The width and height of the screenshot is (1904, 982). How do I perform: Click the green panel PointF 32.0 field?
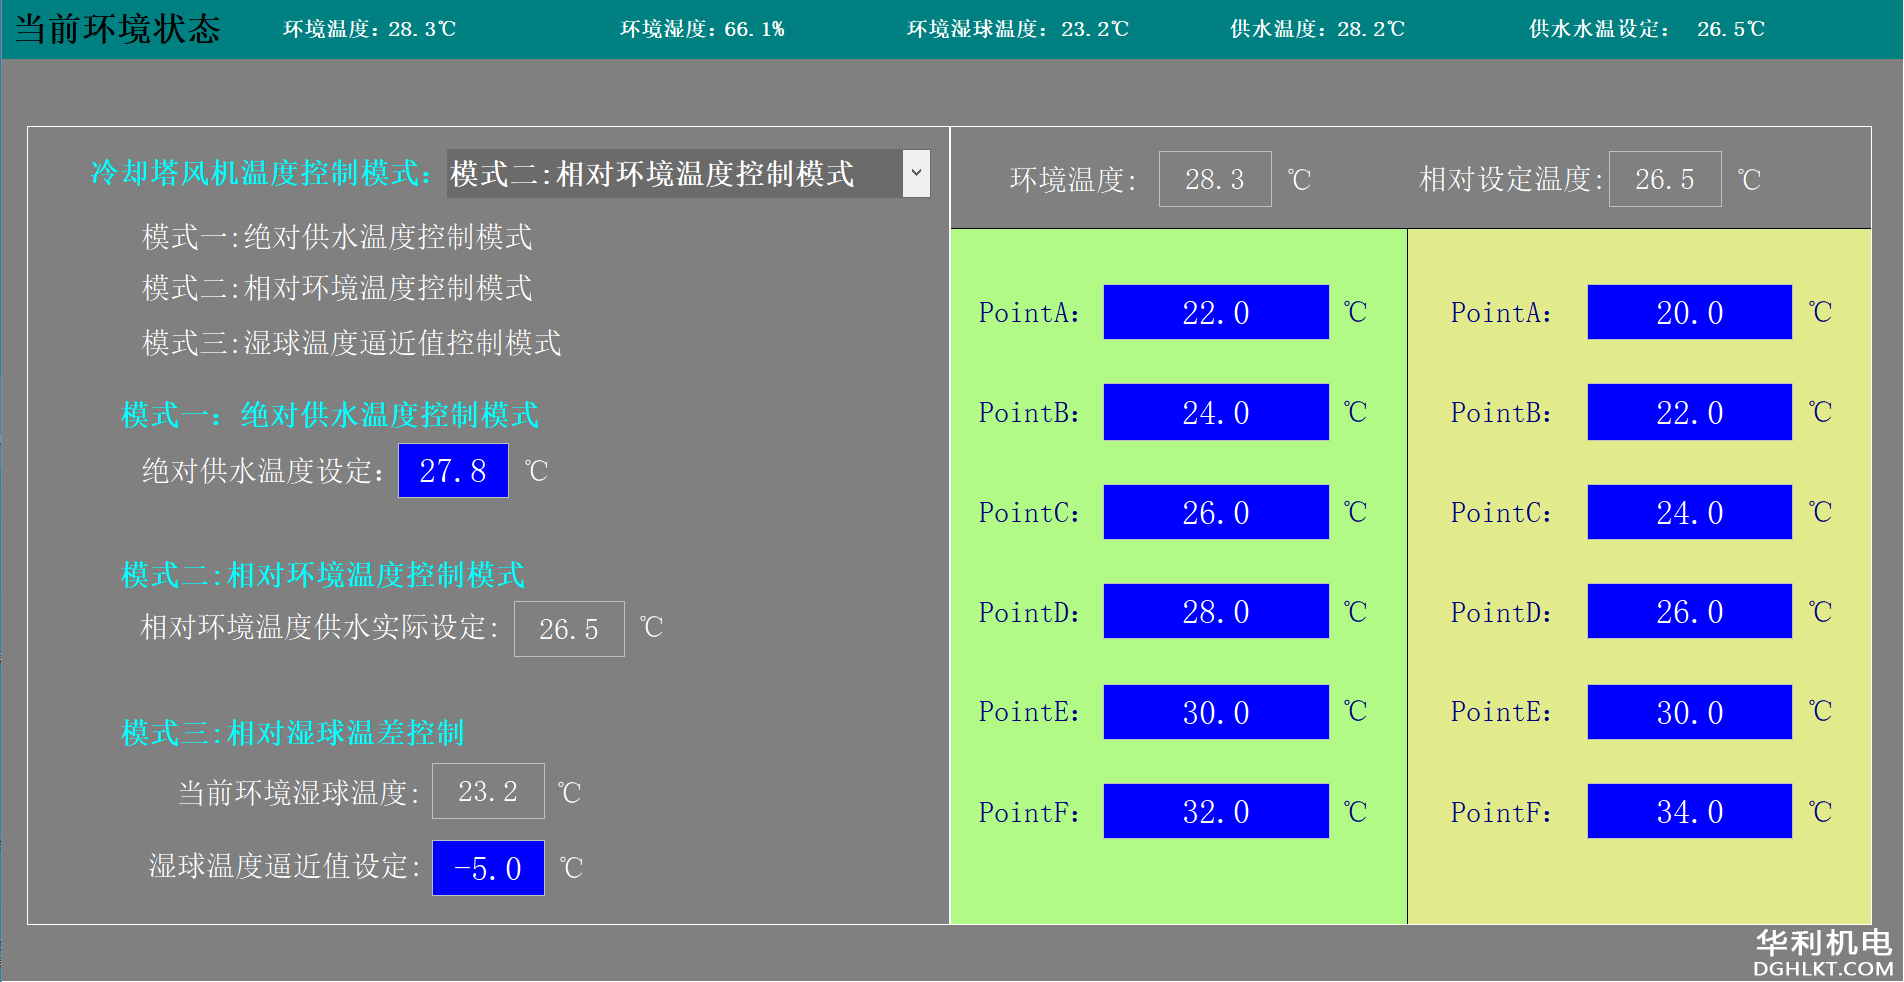click(x=1215, y=811)
